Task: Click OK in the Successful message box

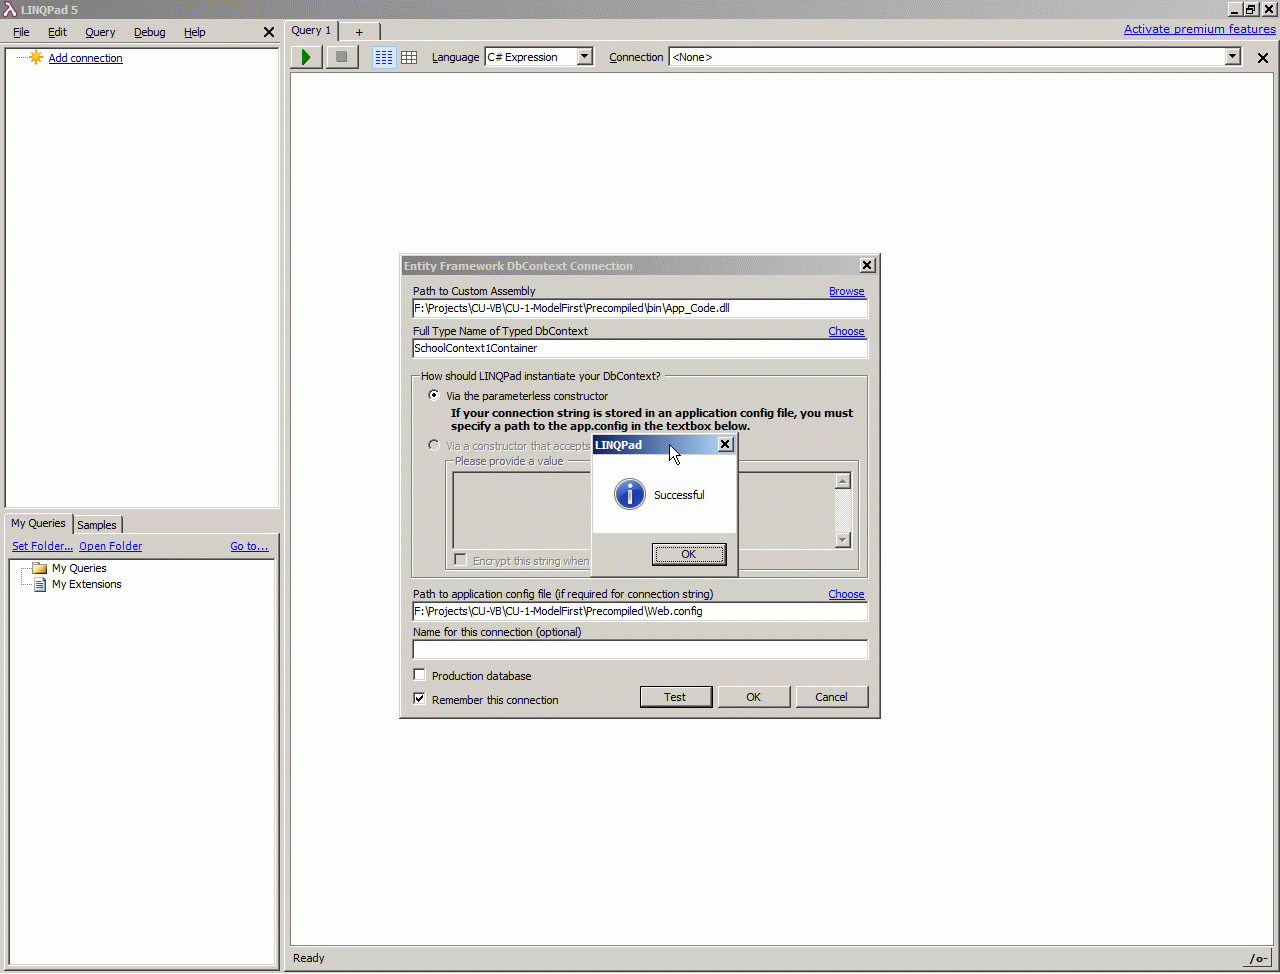Action: 689,554
